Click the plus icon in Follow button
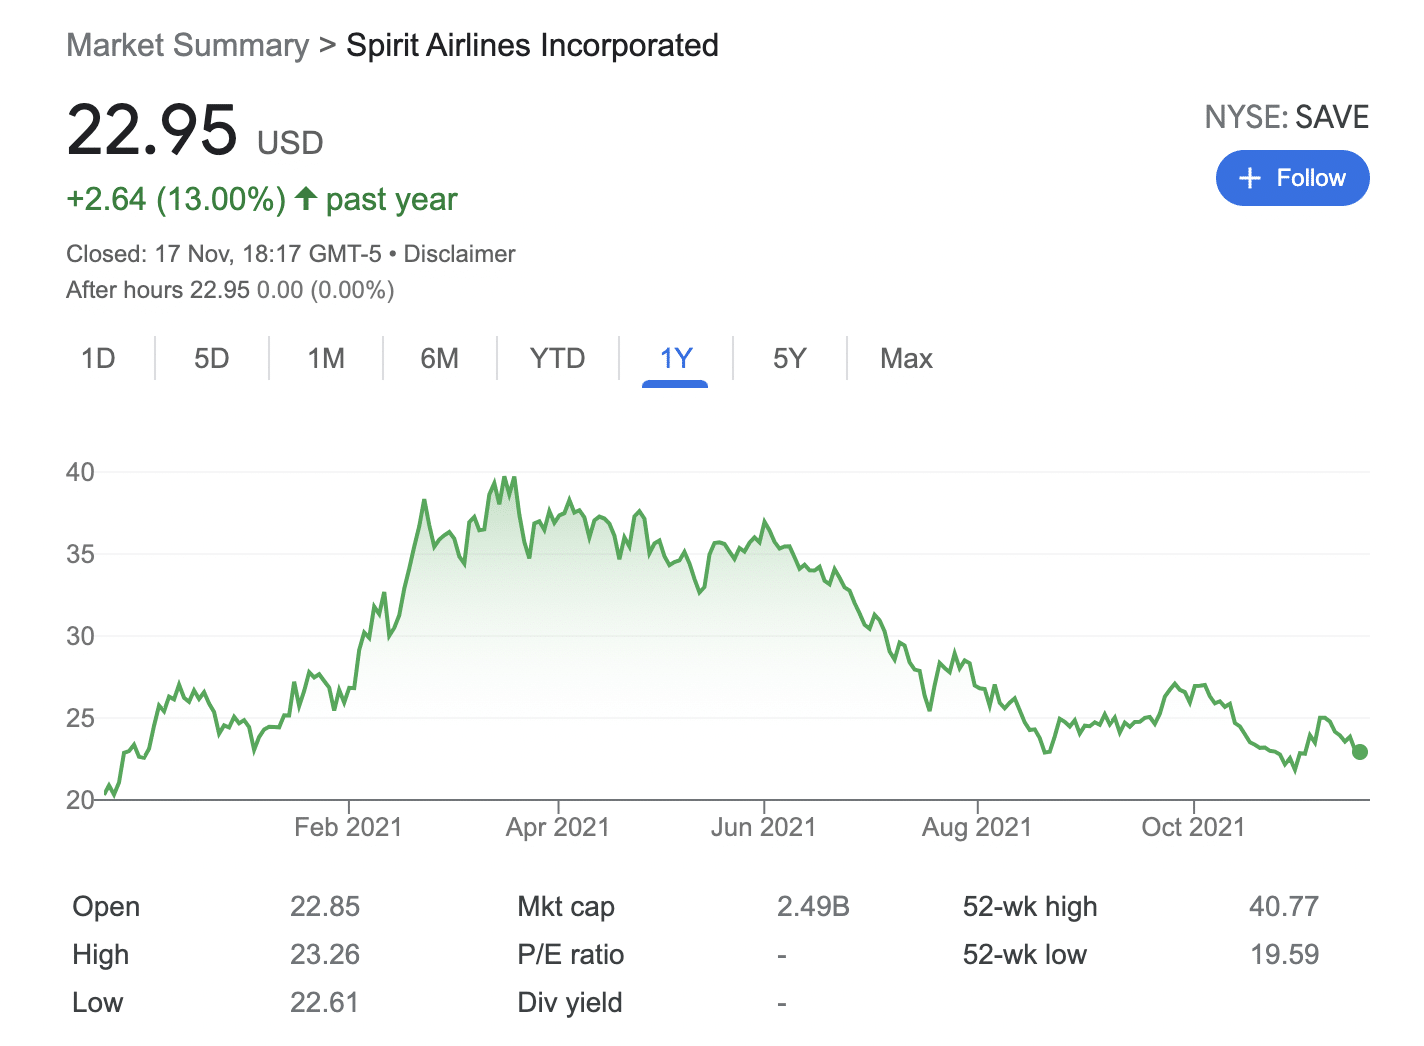1424x1046 pixels. (1250, 178)
